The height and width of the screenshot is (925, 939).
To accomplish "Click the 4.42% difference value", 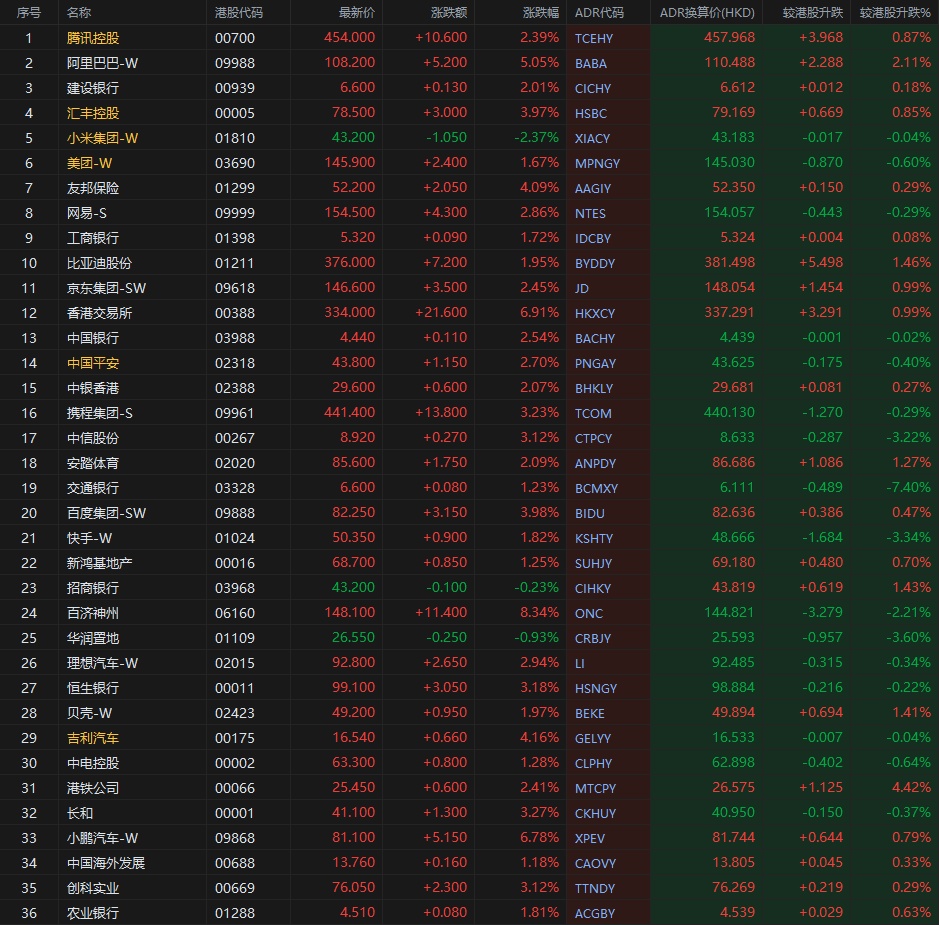I will [911, 787].
